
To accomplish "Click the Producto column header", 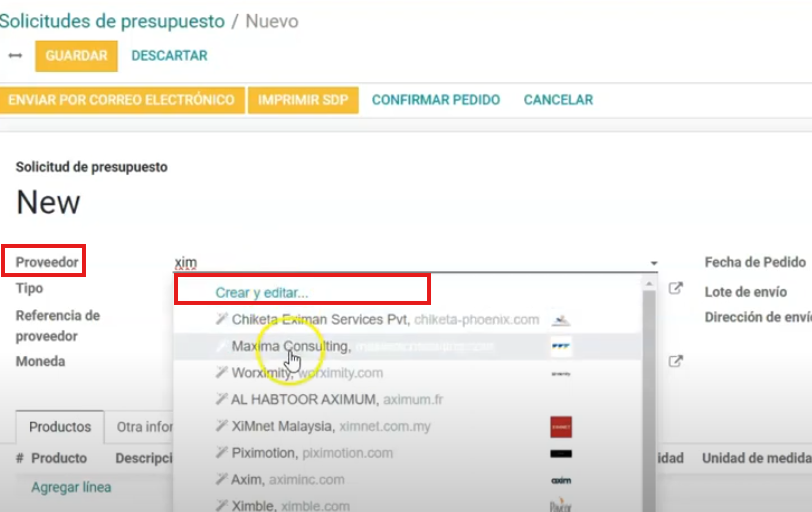I will point(59,458).
